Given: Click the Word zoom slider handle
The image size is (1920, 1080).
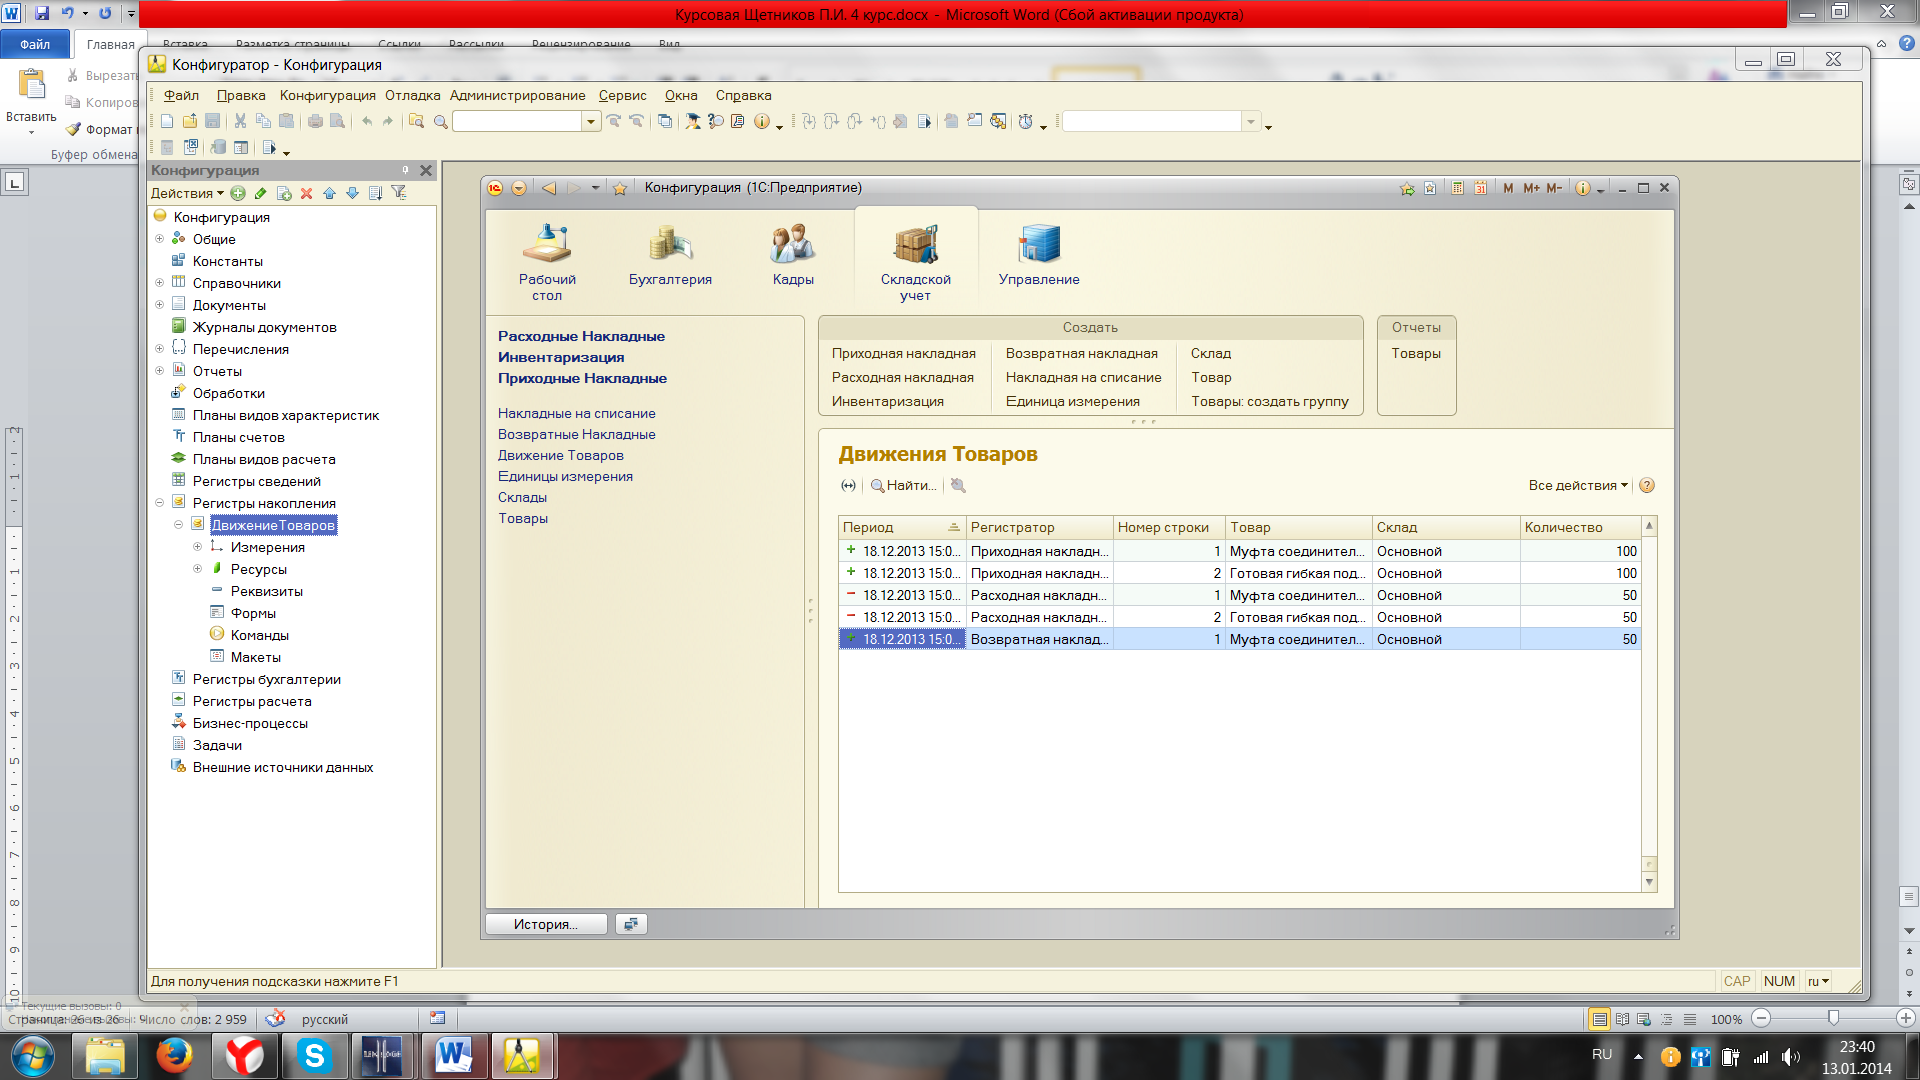Looking at the screenshot, I should 1833,1018.
